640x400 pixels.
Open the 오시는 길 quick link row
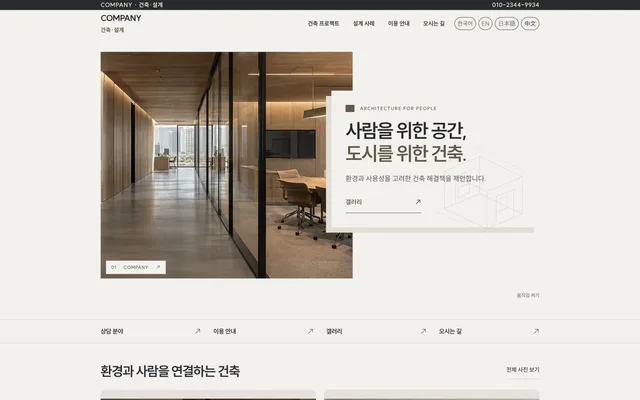[x=489, y=331]
